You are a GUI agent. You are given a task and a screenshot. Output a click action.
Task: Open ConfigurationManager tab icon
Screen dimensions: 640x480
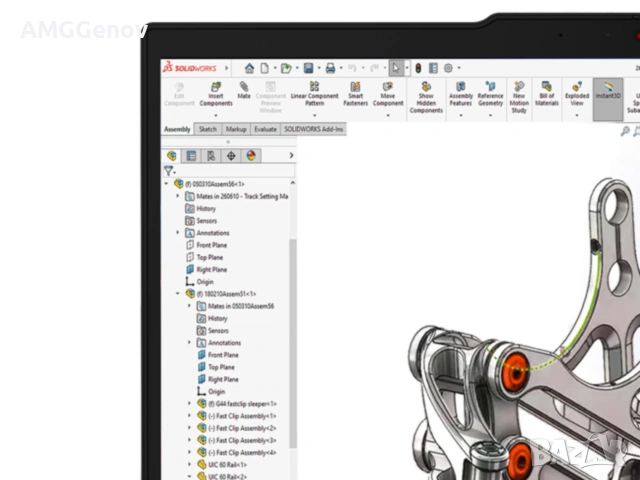point(211,156)
